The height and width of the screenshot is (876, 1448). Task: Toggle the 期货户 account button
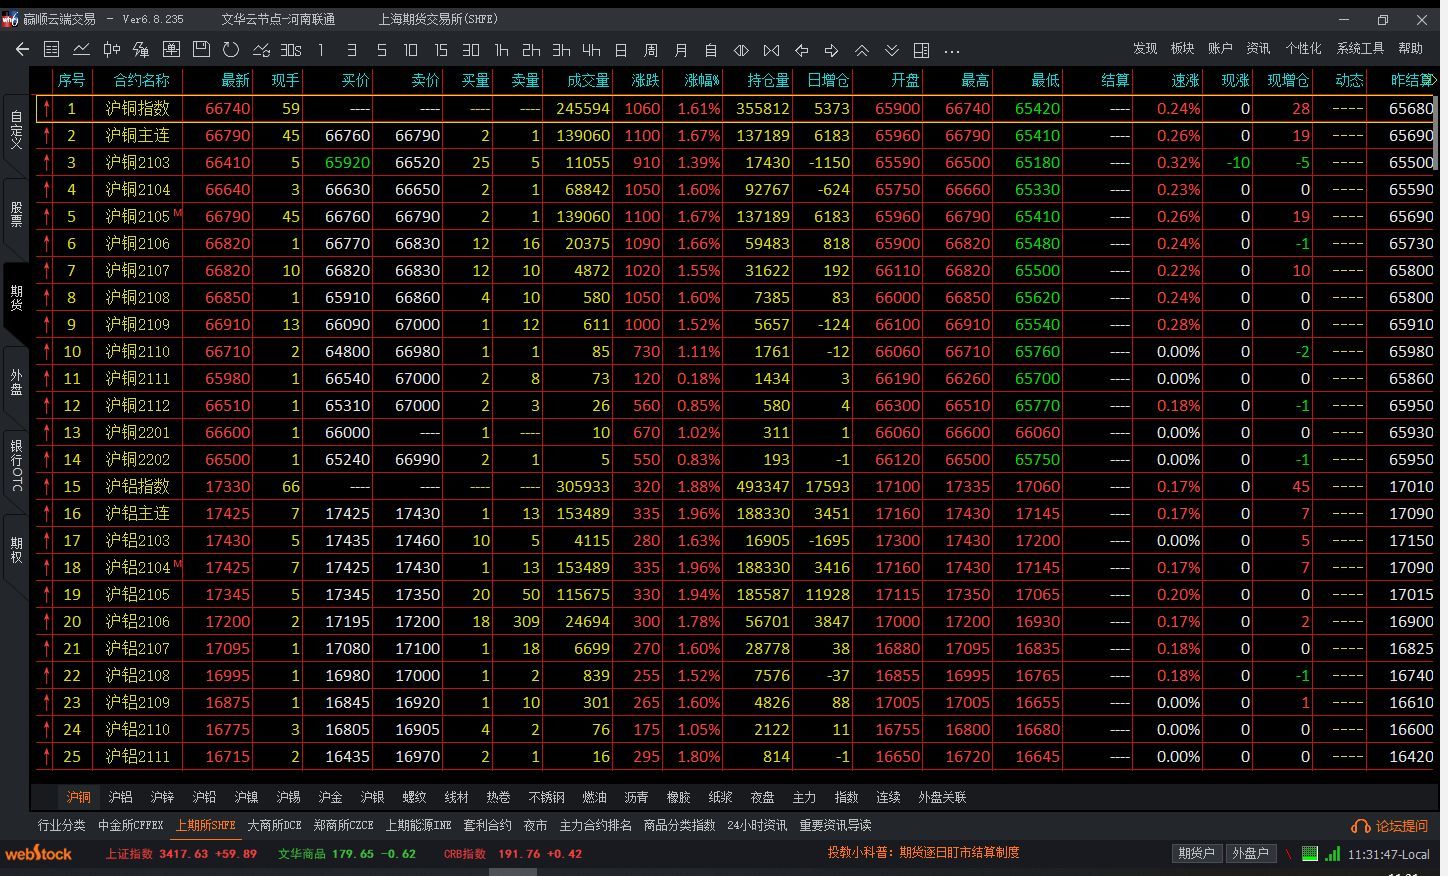click(x=1196, y=854)
